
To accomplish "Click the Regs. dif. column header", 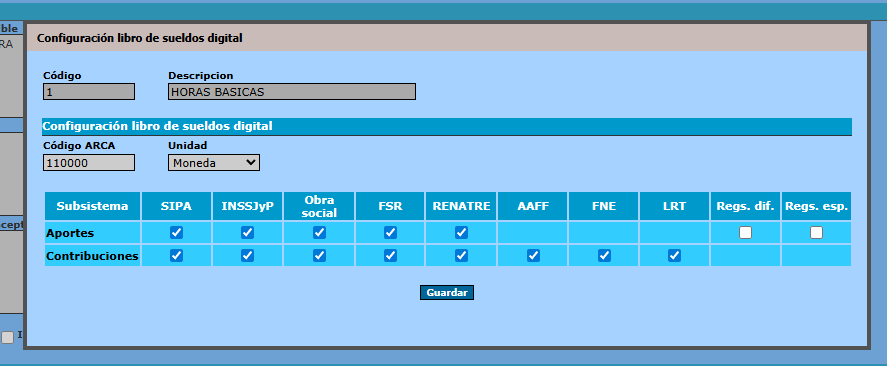I will 746,206.
